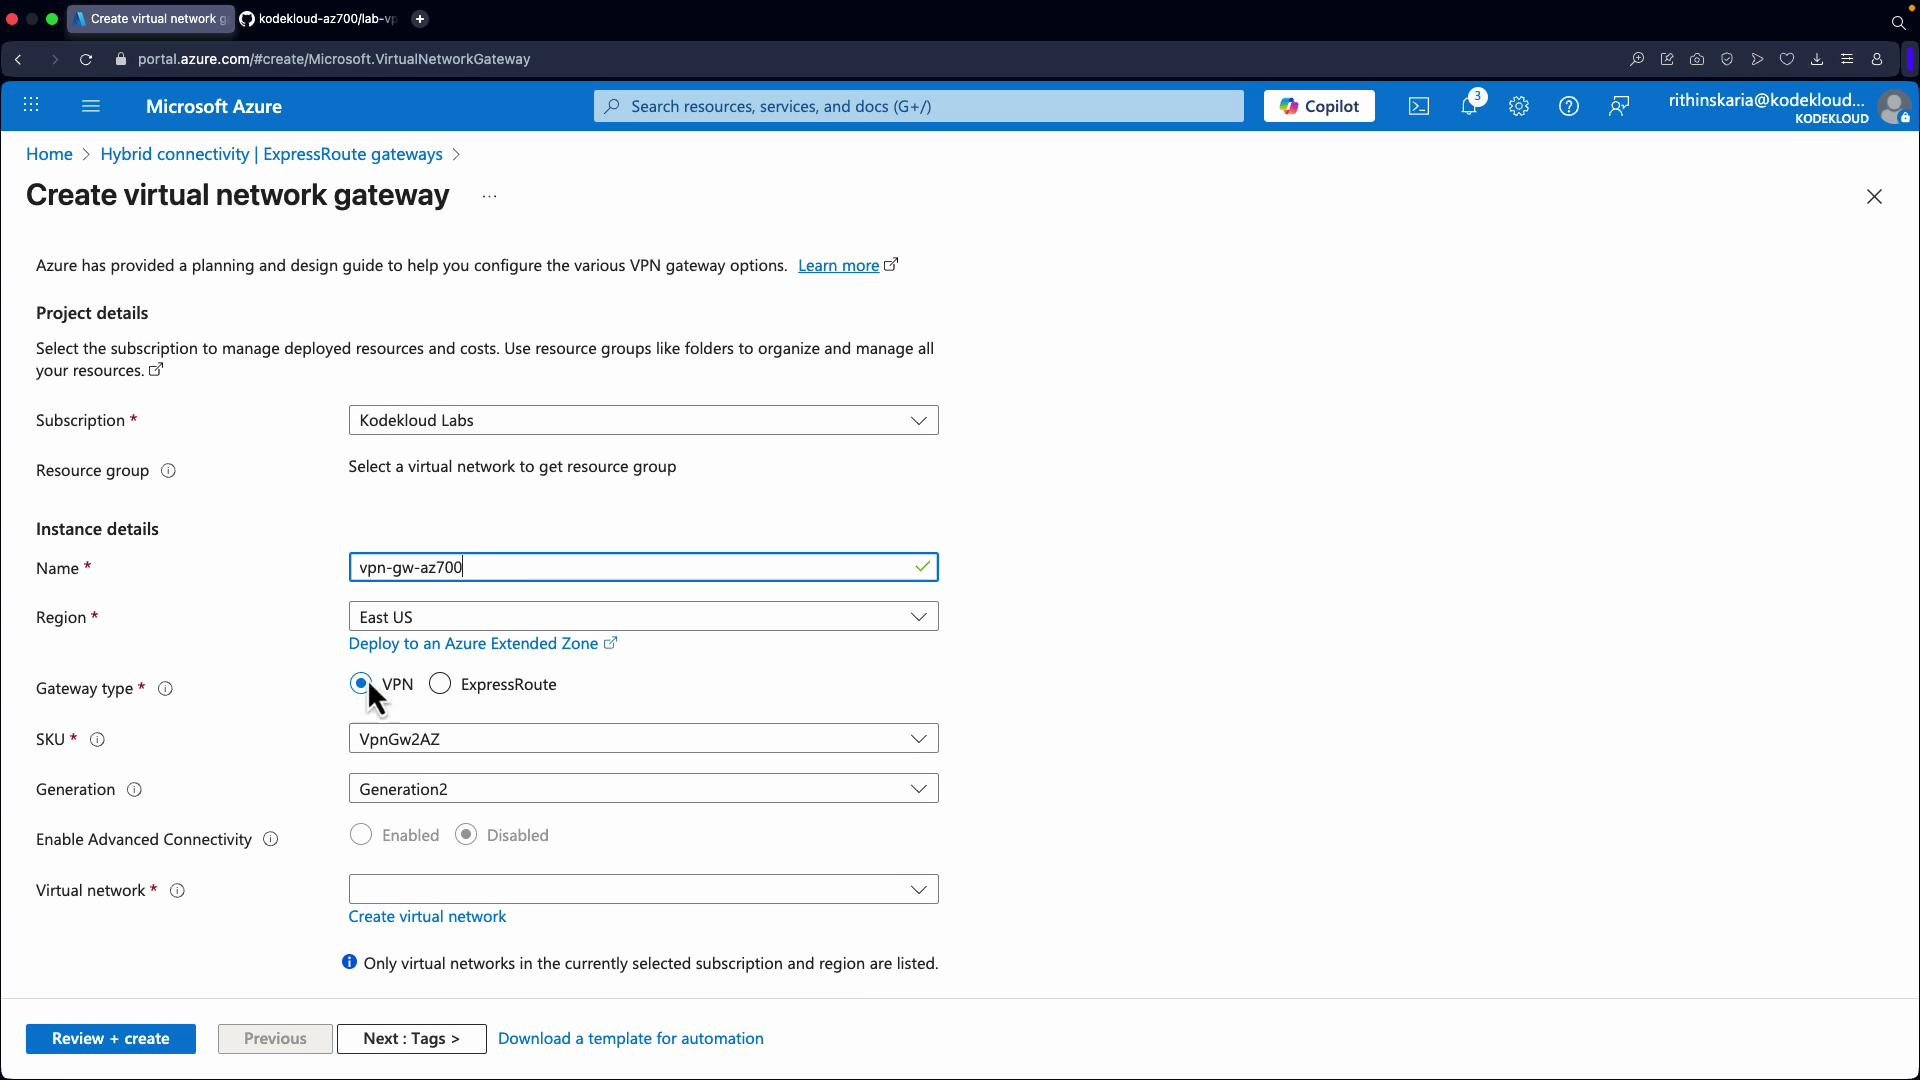Click the Create virtual network link
Image resolution: width=1920 pixels, height=1080 pixels.
(427, 917)
